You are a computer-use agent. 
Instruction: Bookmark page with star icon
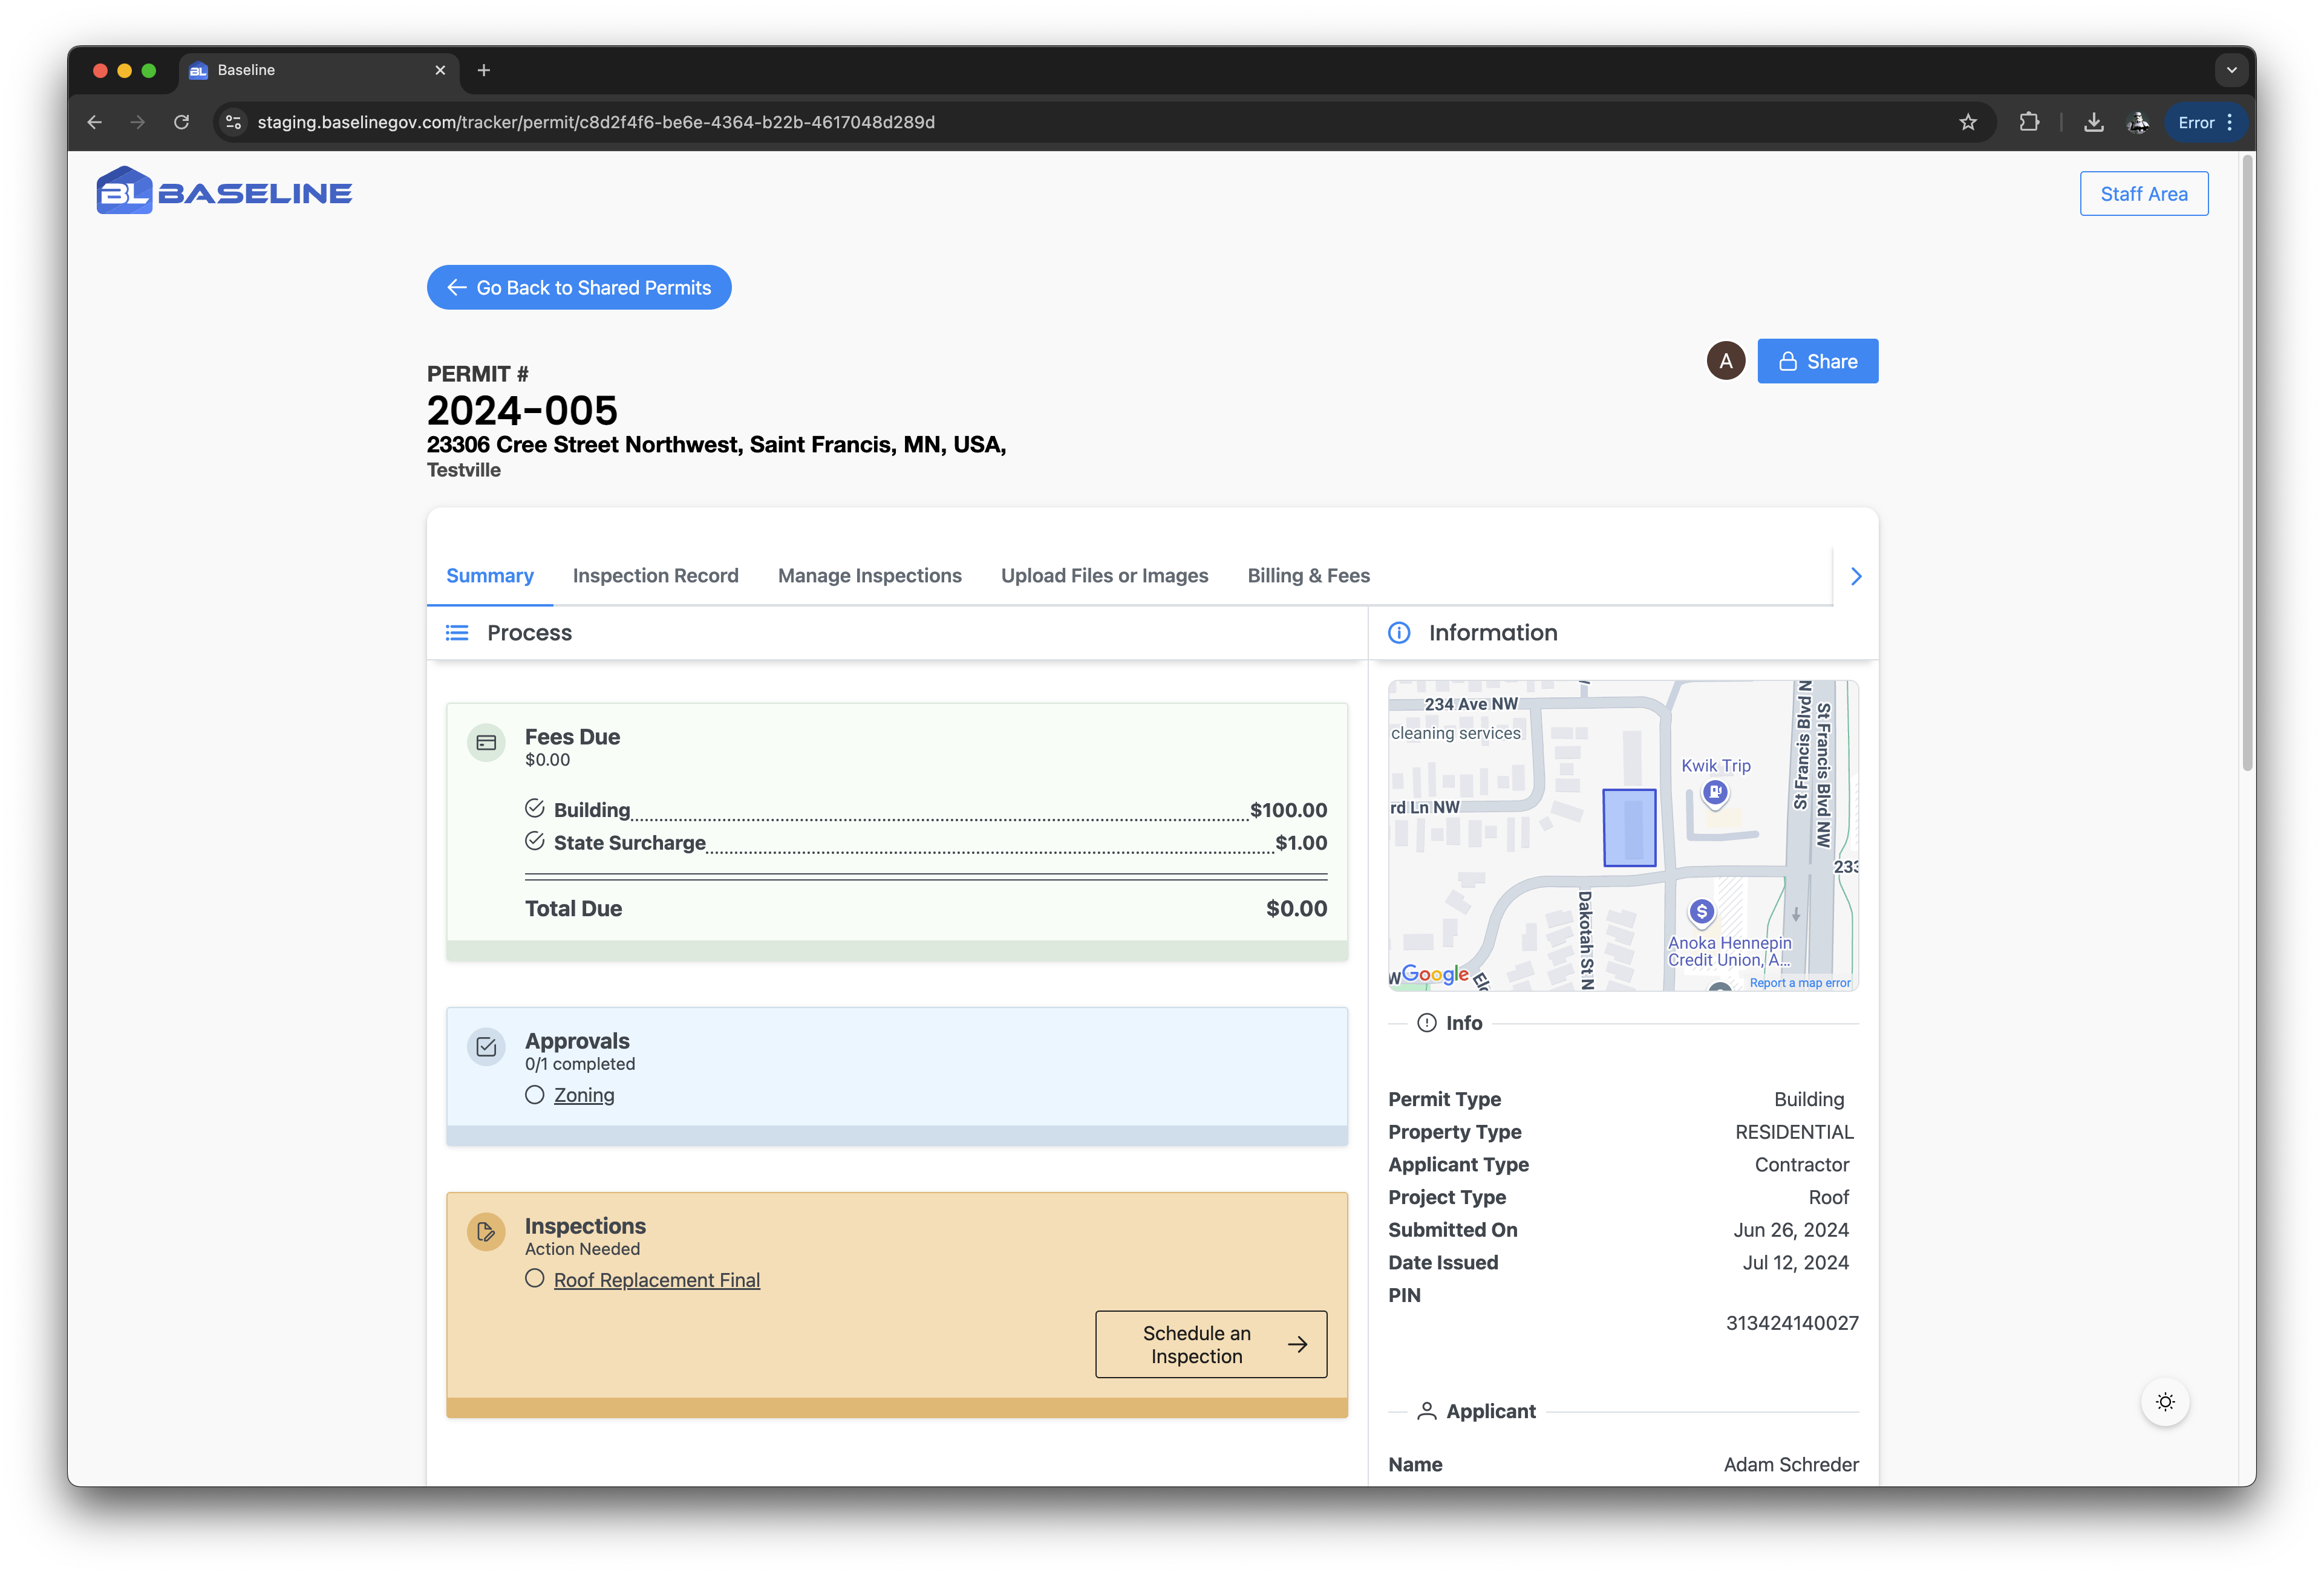1968,122
